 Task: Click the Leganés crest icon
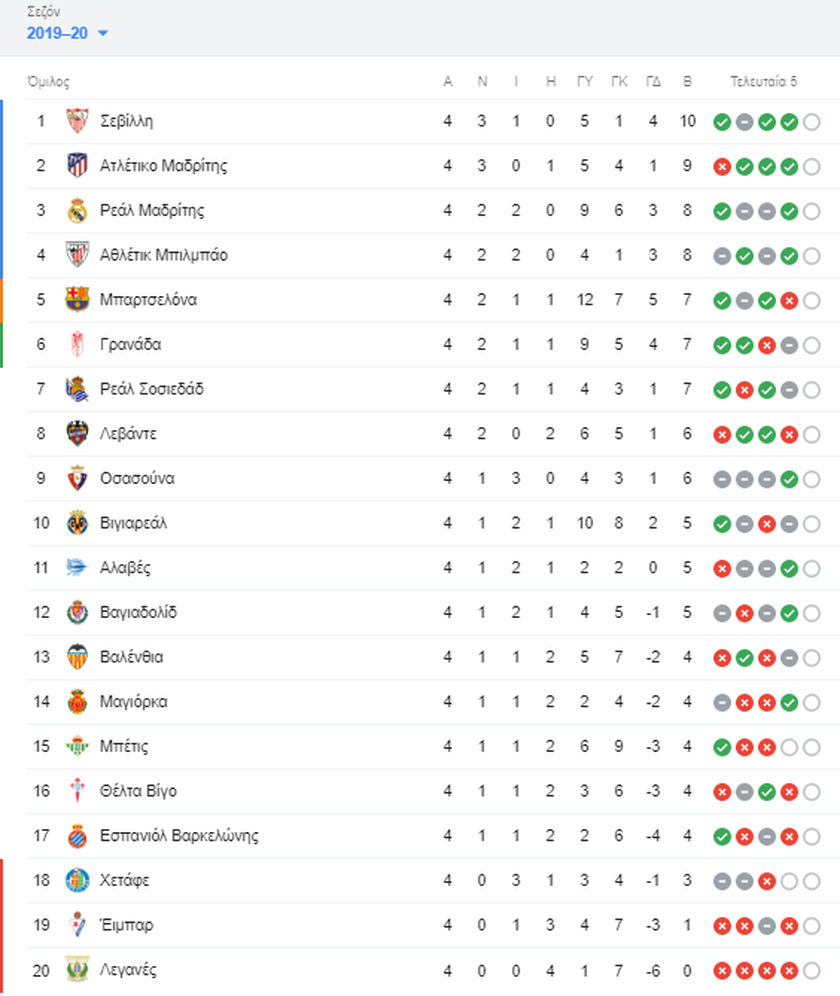[x=78, y=970]
